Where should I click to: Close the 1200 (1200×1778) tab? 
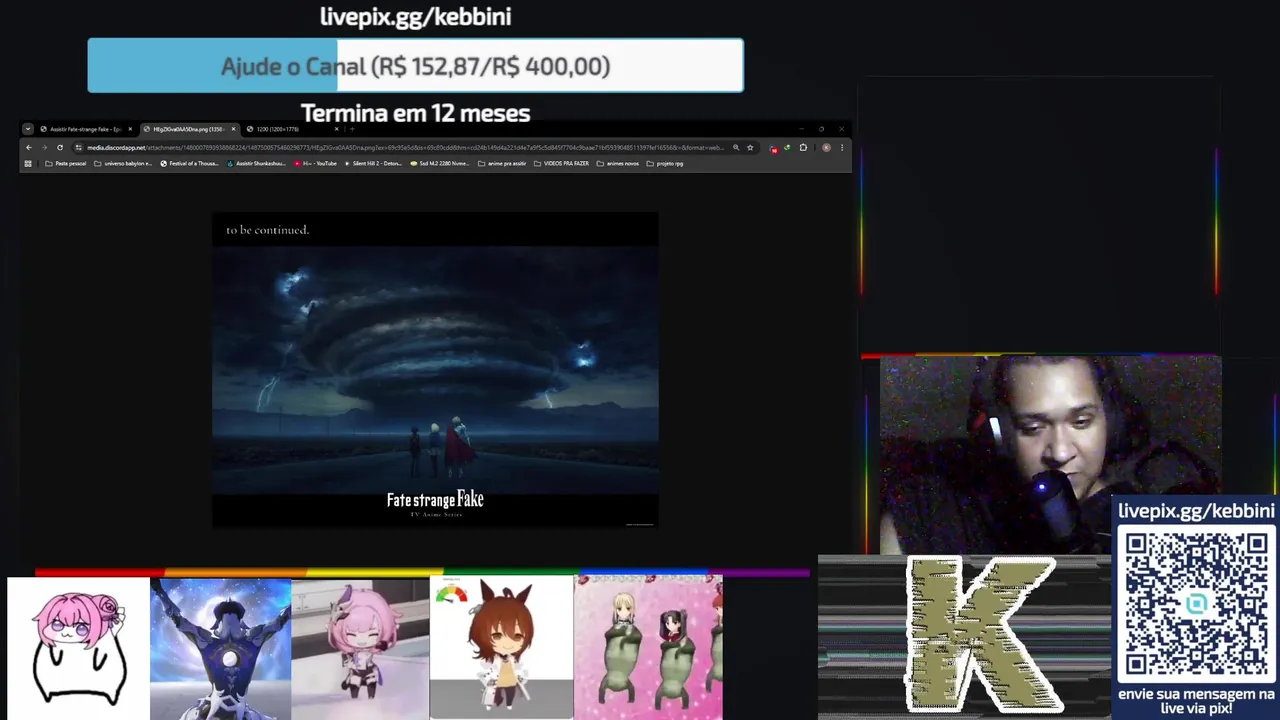[x=336, y=129]
